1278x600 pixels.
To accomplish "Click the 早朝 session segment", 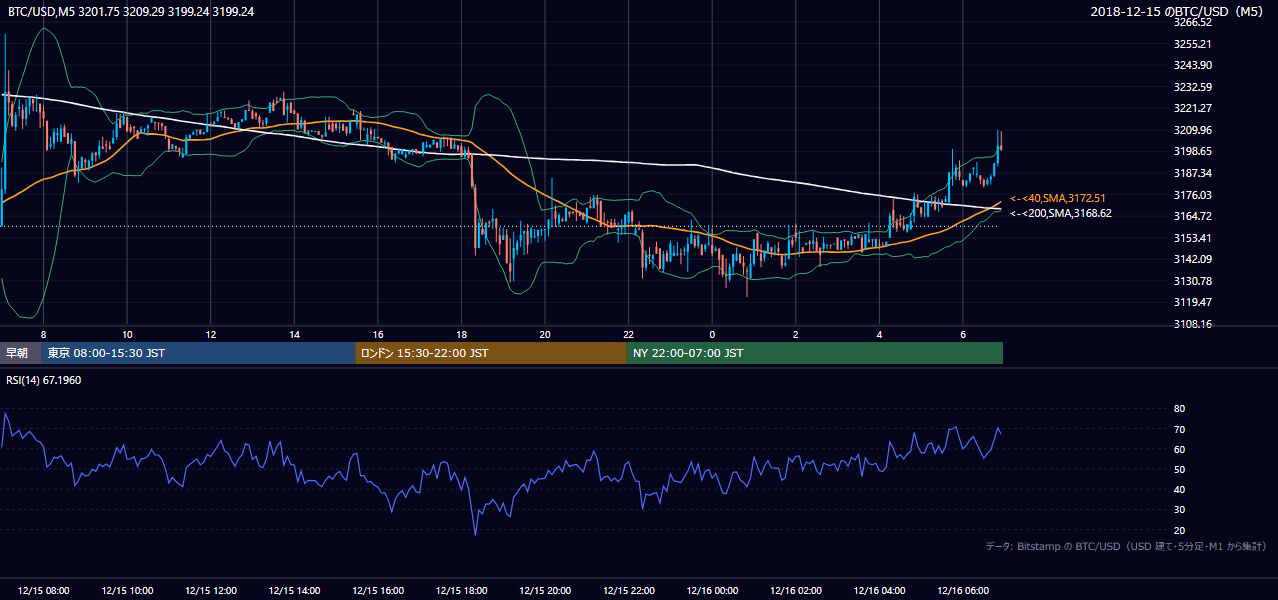I will coord(20,353).
